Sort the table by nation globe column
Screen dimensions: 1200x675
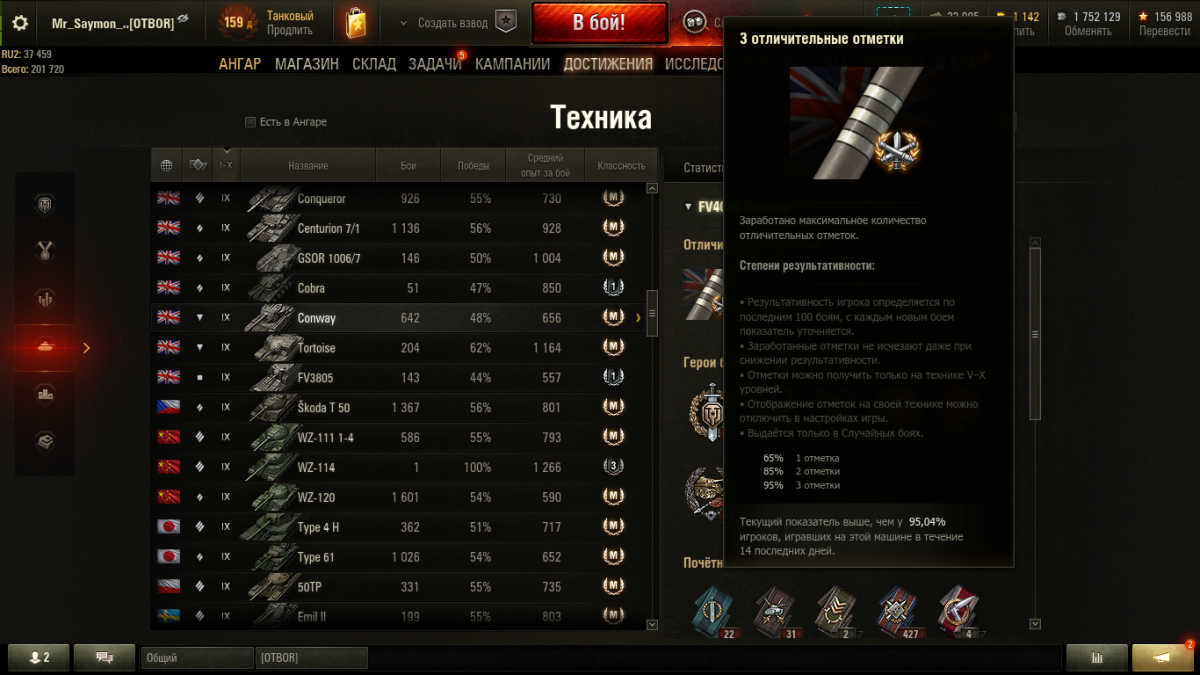point(167,165)
